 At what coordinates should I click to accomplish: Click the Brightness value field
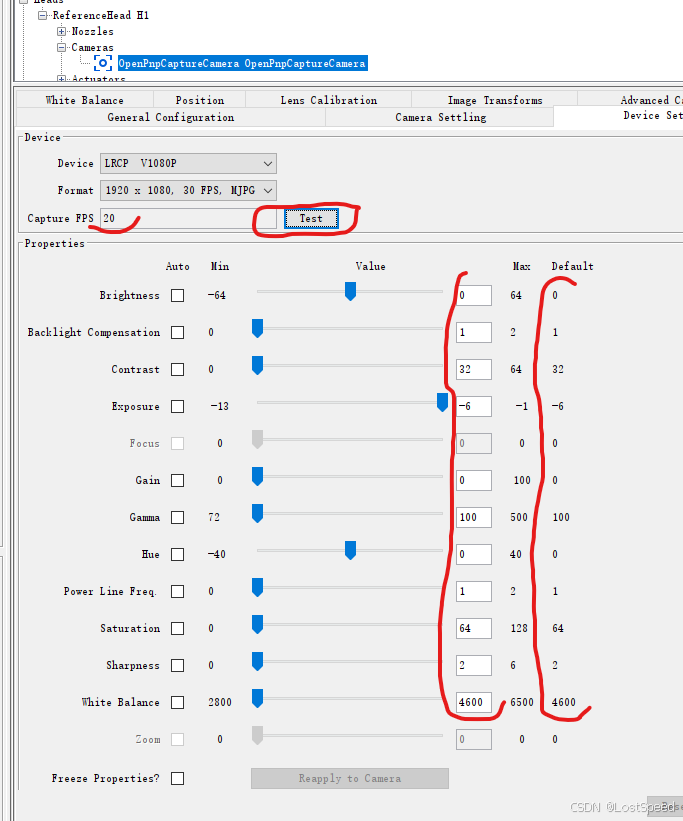coord(474,295)
